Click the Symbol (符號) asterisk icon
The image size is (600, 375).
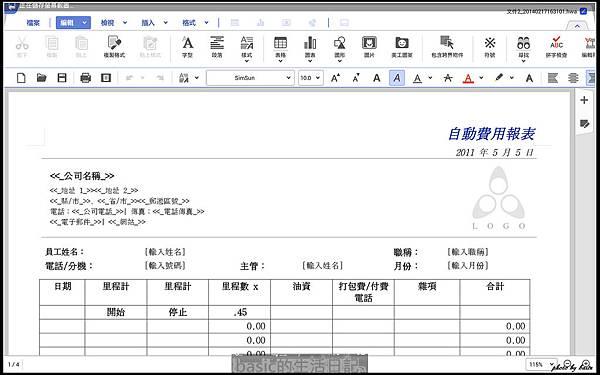[490, 43]
